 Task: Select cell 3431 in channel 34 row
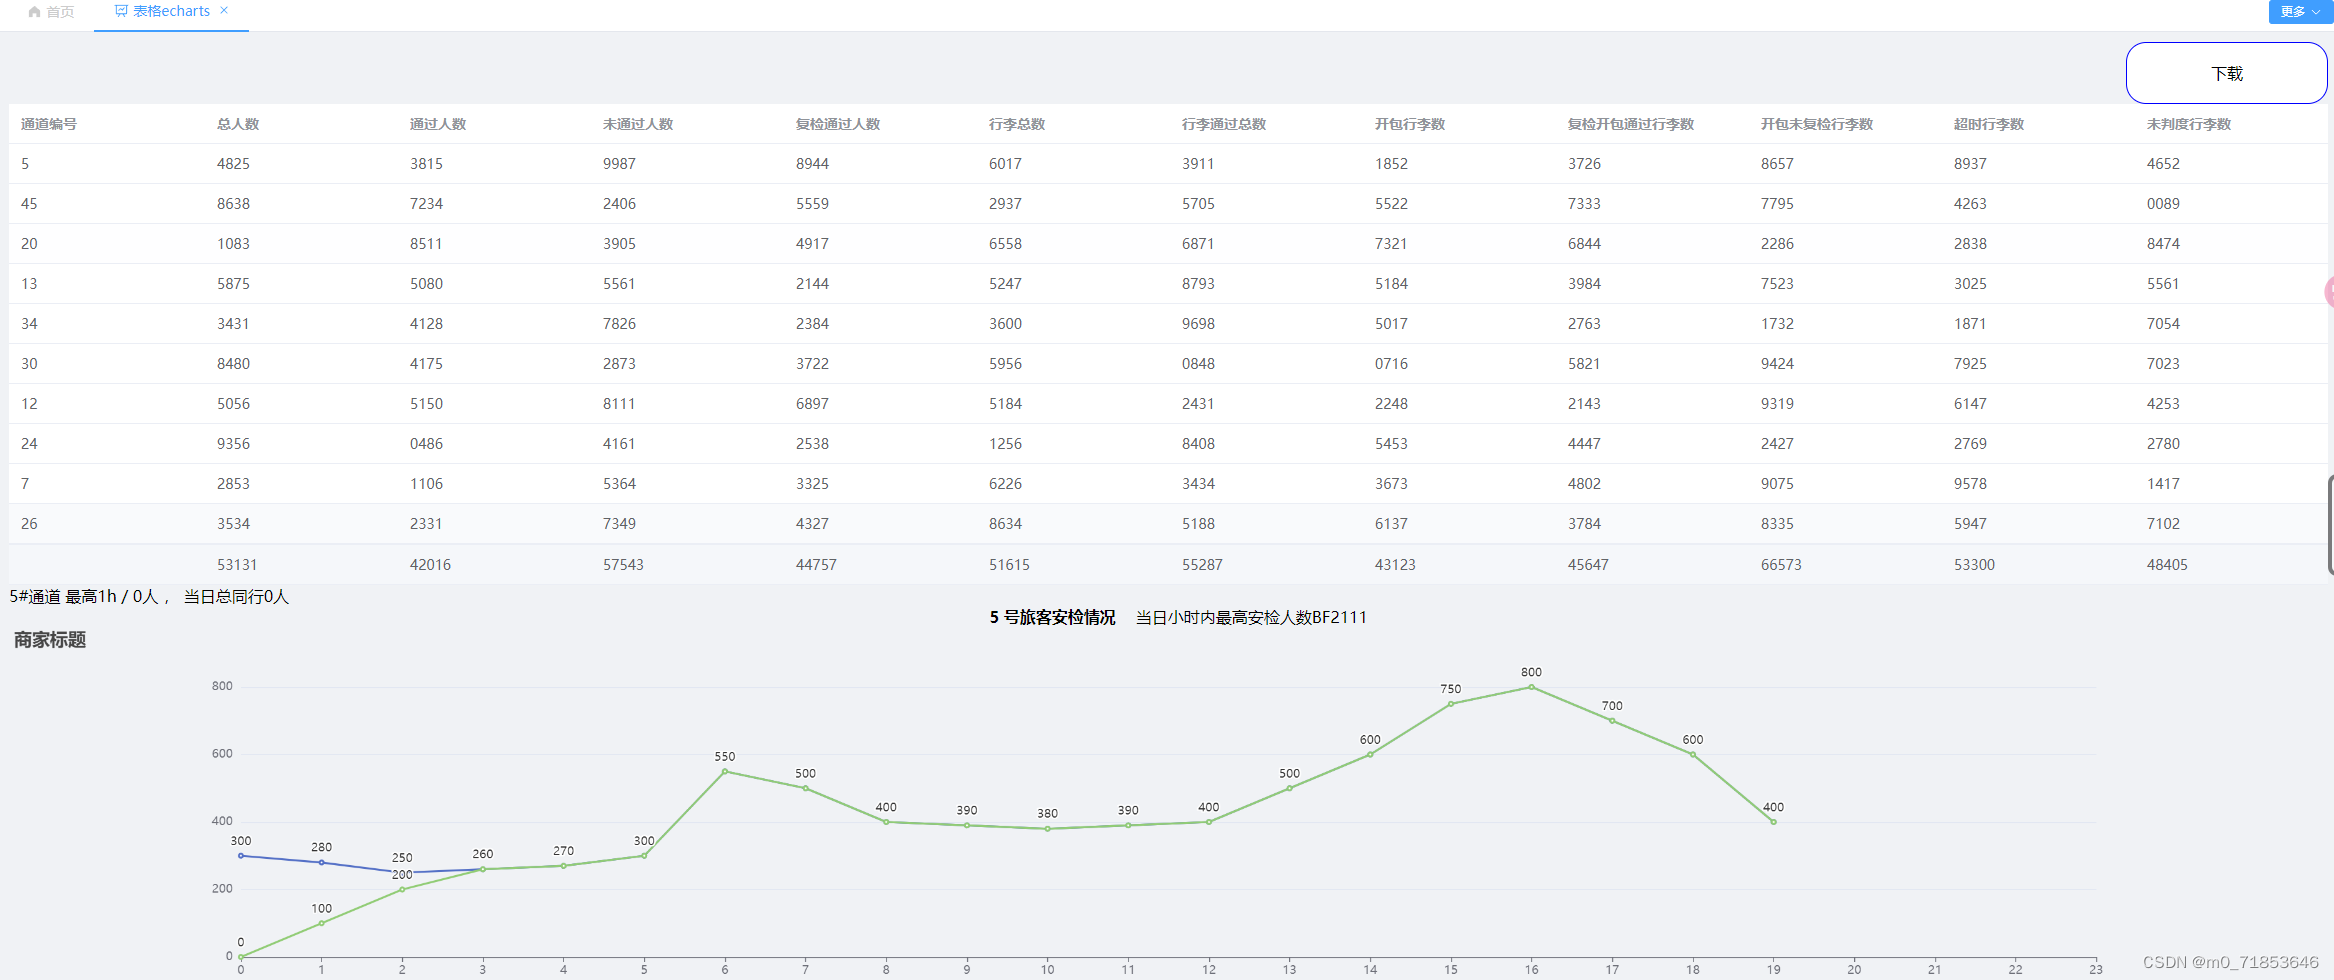(233, 324)
